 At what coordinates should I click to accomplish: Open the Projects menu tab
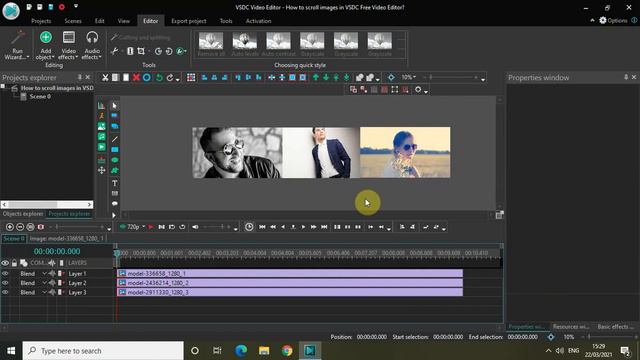(41, 21)
